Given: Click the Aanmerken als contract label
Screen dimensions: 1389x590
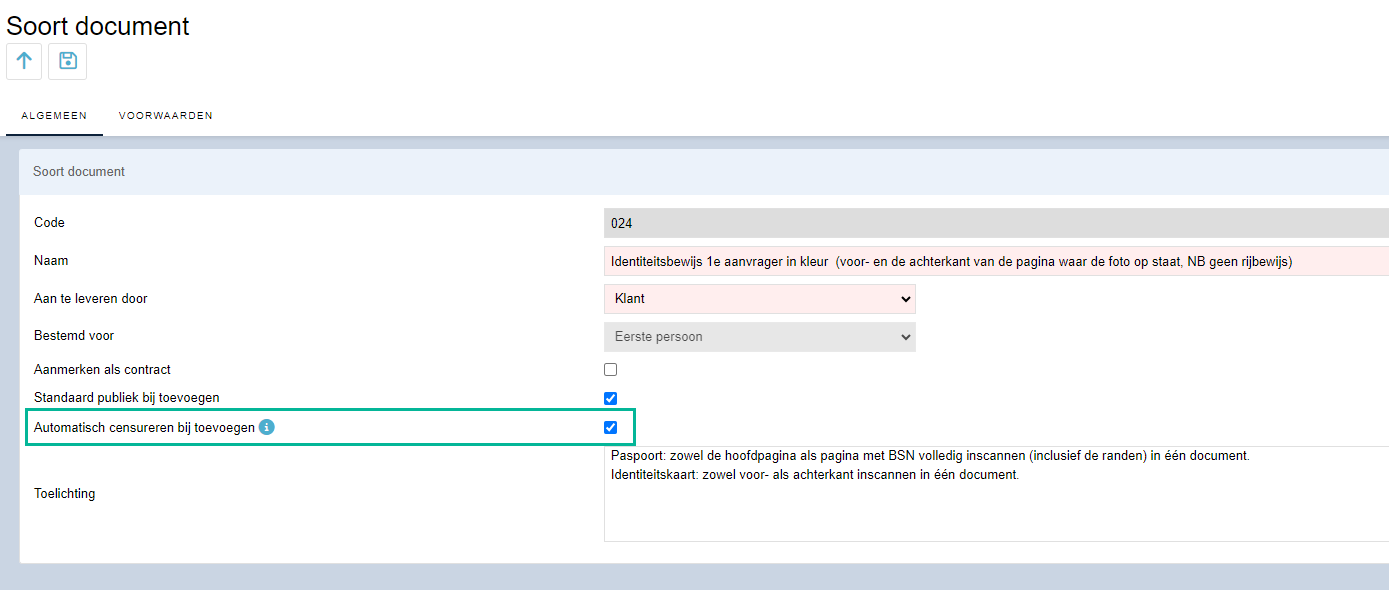Looking at the screenshot, I should pos(102,370).
